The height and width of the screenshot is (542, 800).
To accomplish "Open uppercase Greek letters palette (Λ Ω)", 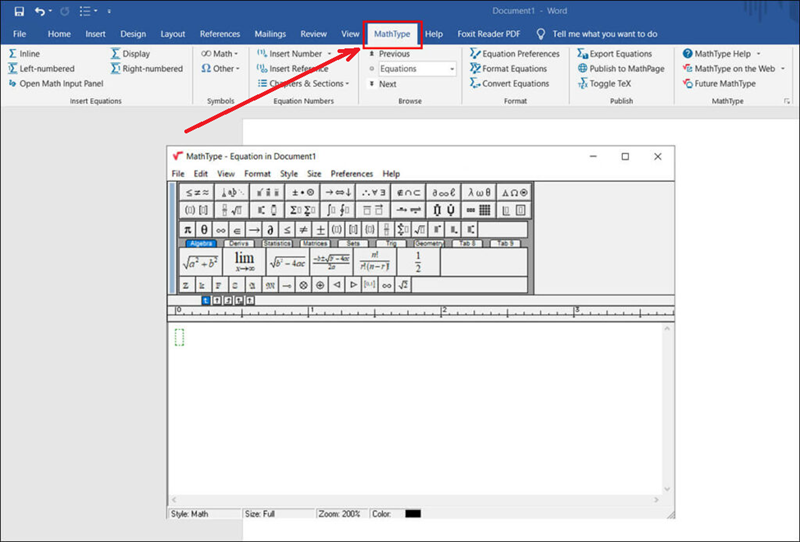I will 514,192.
